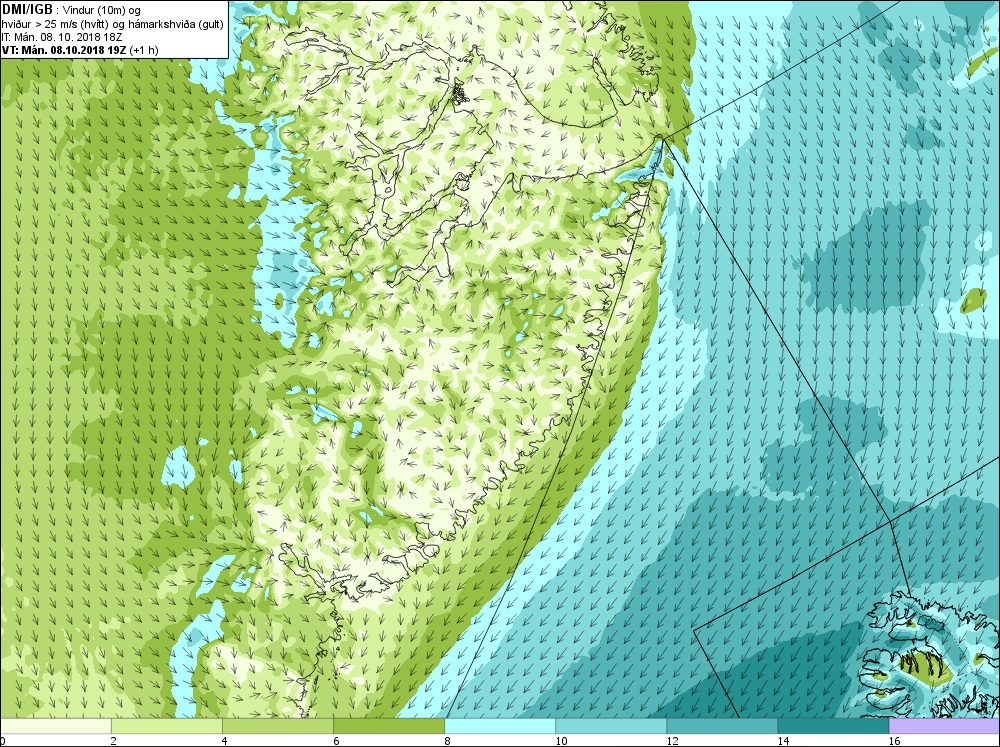Click the 'Vindur (10m) og' text

point(102,10)
